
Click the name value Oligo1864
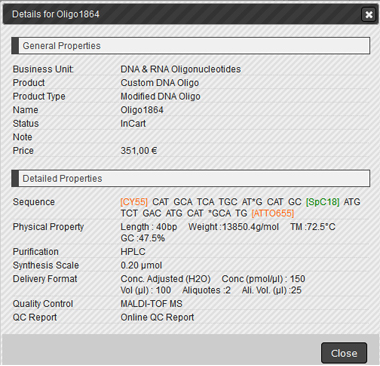pos(142,110)
